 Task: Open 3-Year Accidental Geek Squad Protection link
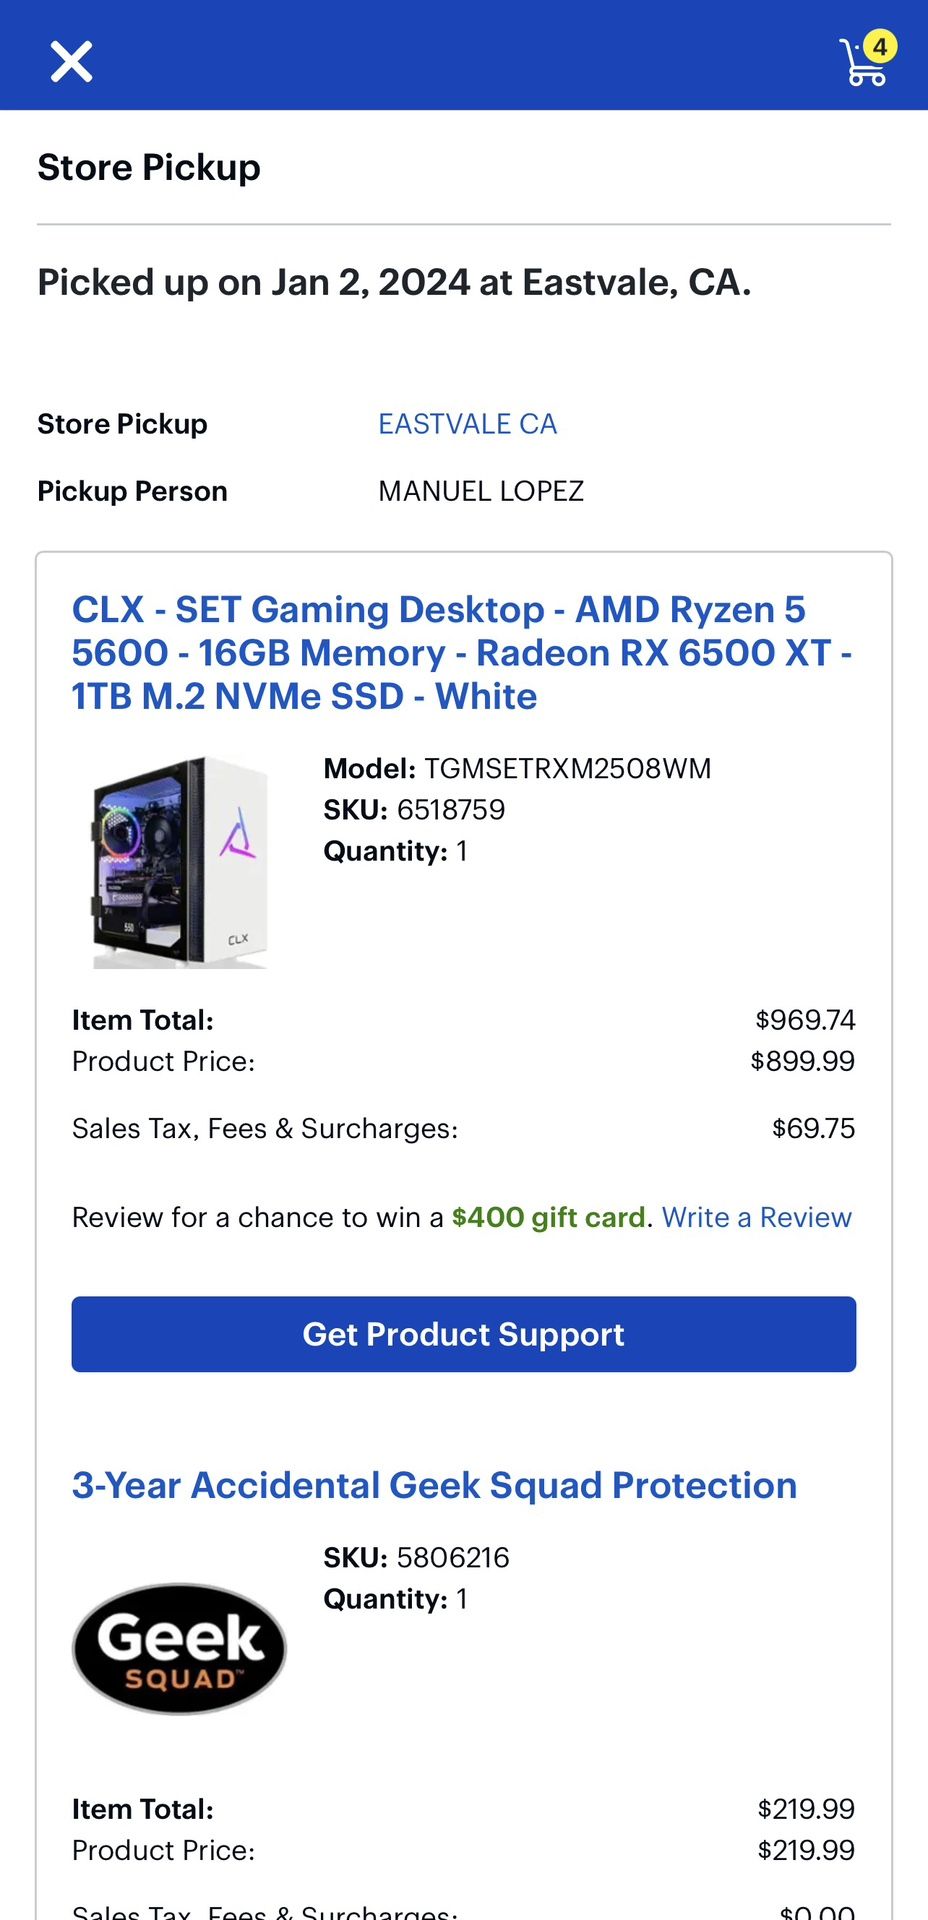point(434,1486)
